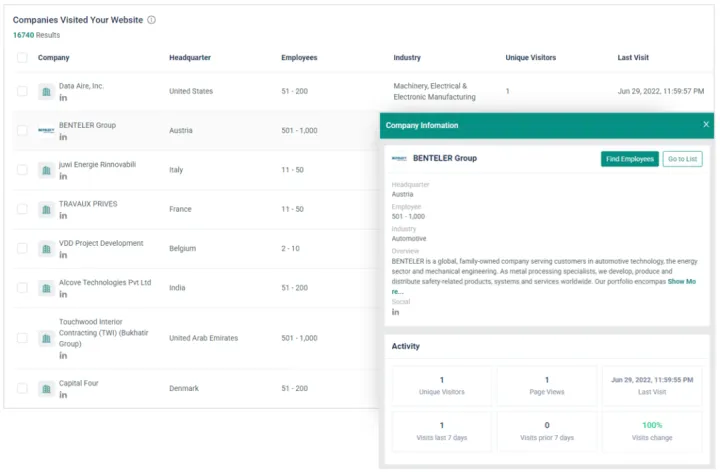Click the building icon for Capital Four
Viewport: 720px width, 473px height.
point(46,389)
